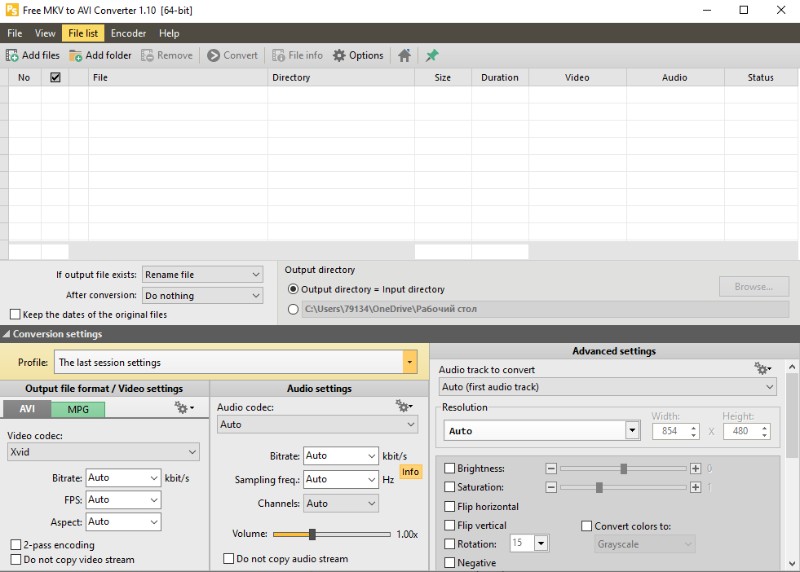Open the video settings gear menu
800x572 pixels.
[x=184, y=408]
